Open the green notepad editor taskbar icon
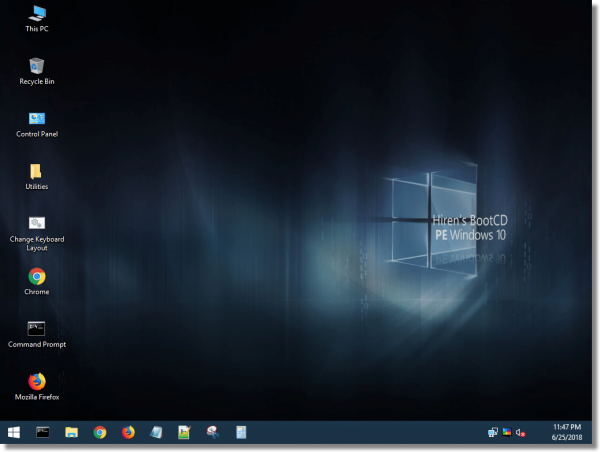 point(184,432)
